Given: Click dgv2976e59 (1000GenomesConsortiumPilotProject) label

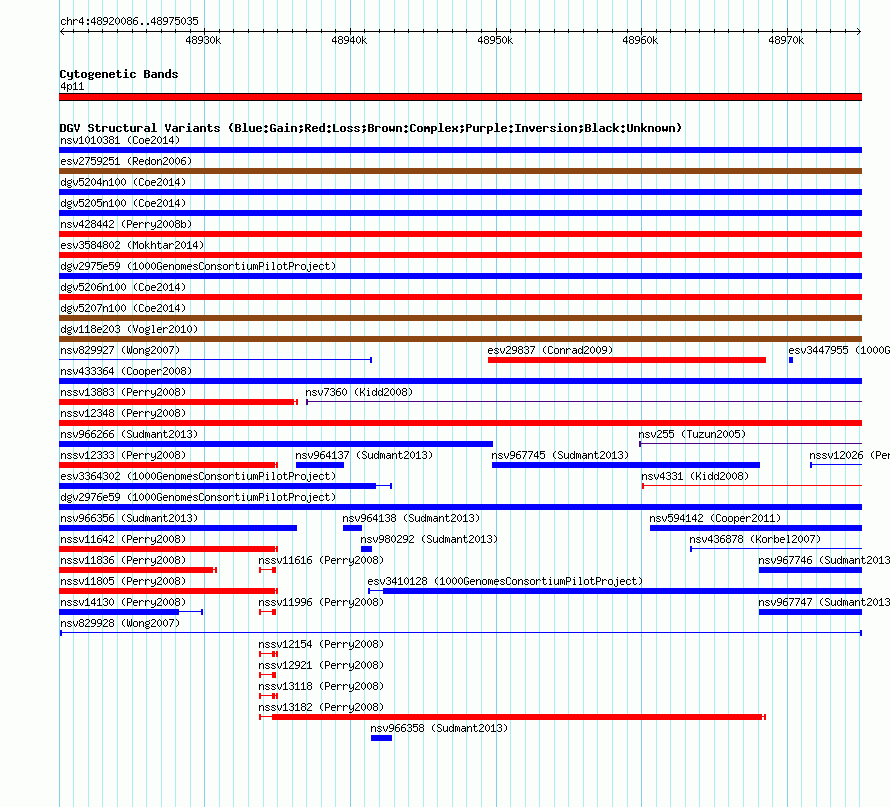Looking at the screenshot, I should 198,497.
